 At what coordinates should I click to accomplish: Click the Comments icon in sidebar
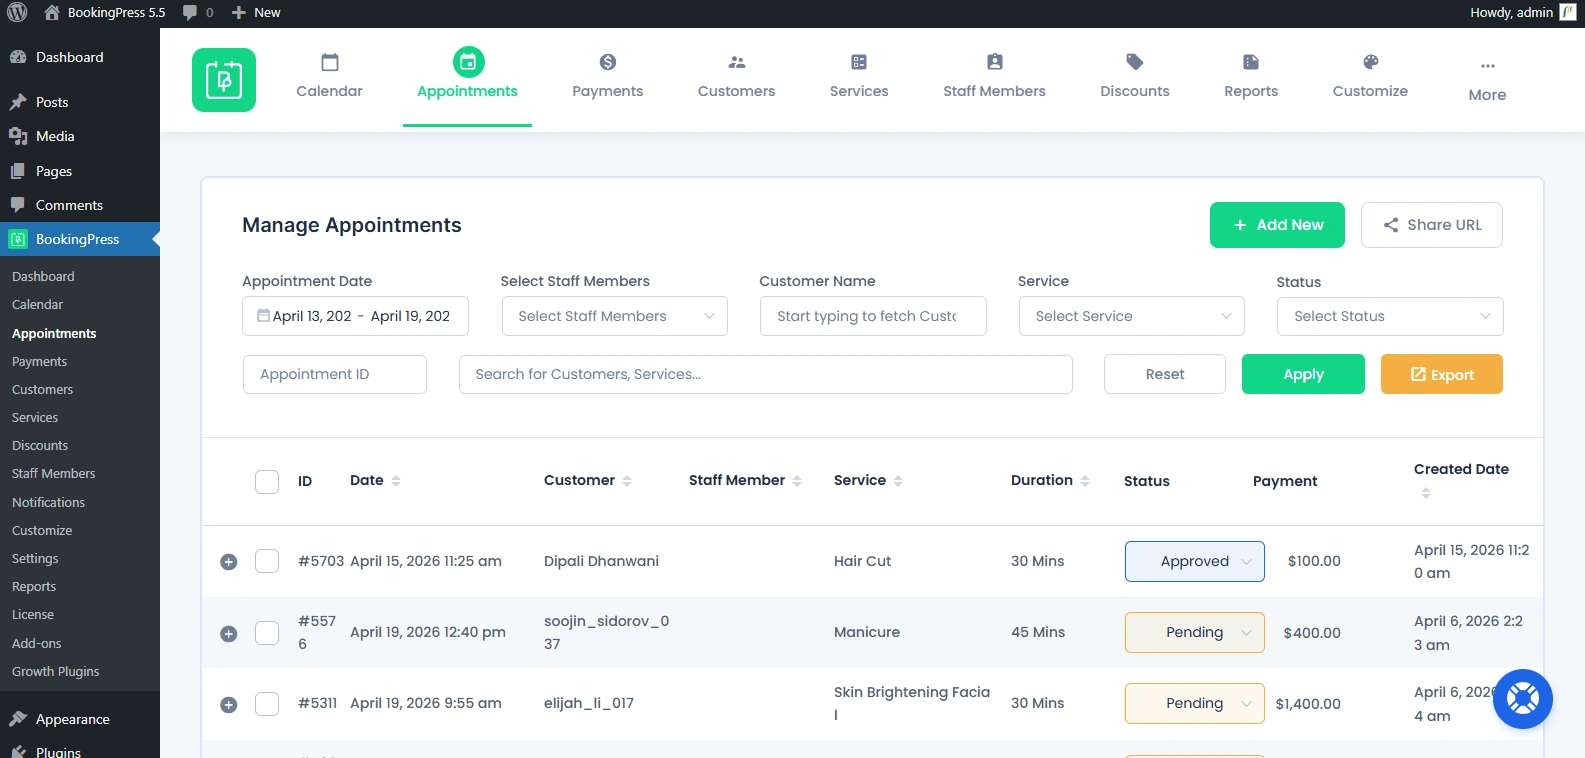coord(18,205)
